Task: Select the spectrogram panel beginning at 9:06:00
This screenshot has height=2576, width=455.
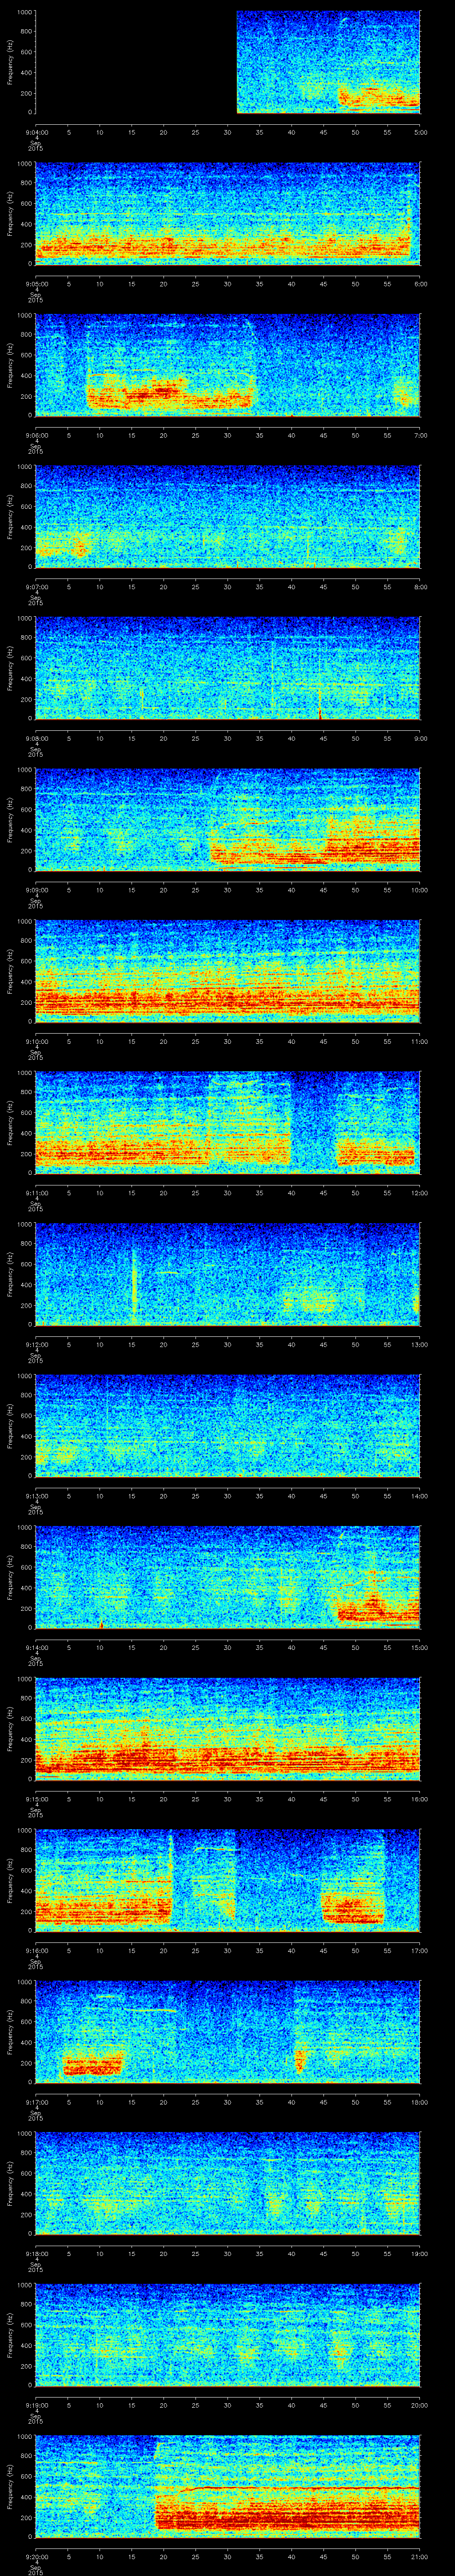Action: [227, 365]
